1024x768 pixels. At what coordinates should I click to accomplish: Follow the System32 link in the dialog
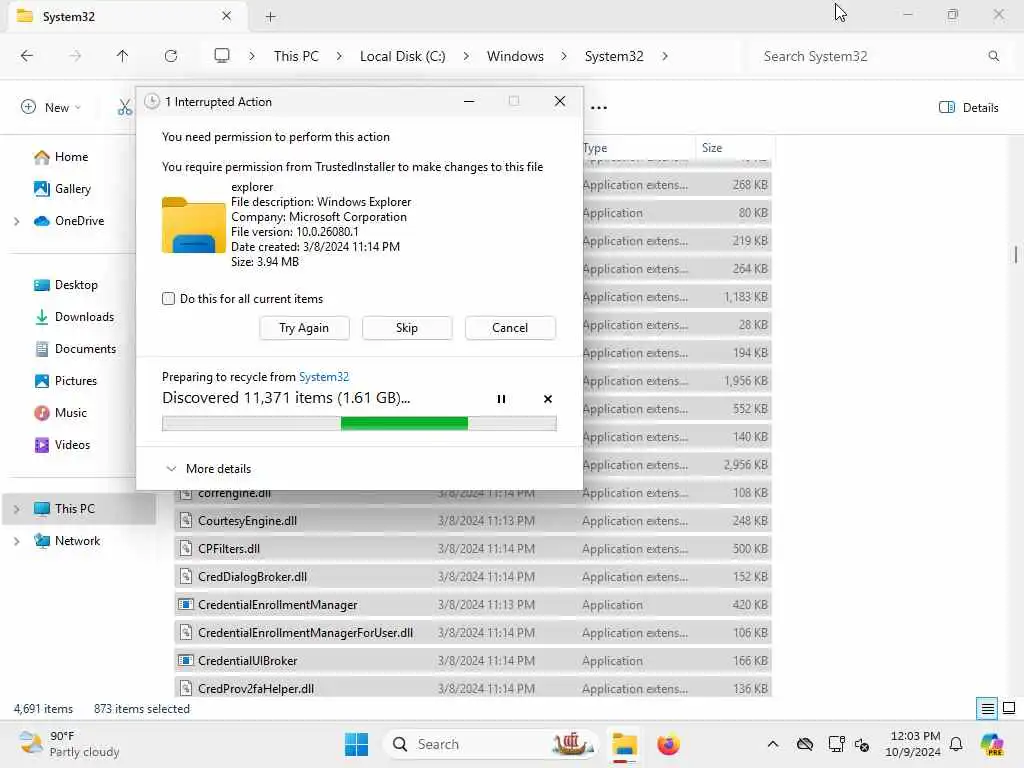pyautogui.click(x=324, y=377)
